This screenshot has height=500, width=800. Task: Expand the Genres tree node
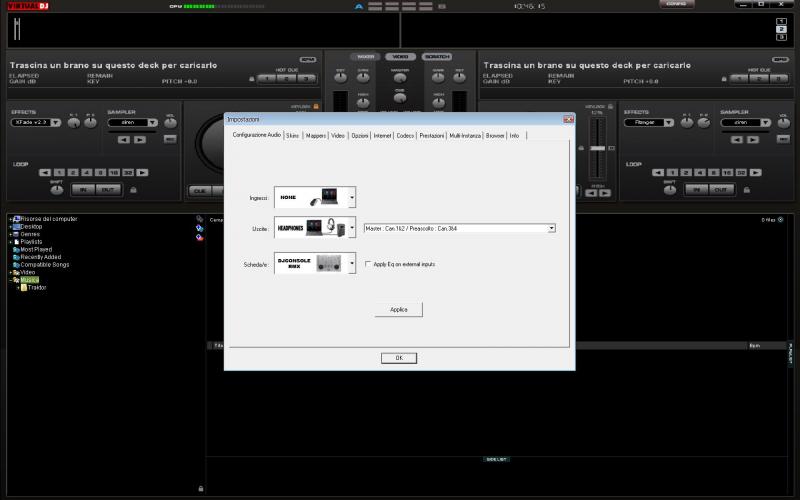[10, 235]
